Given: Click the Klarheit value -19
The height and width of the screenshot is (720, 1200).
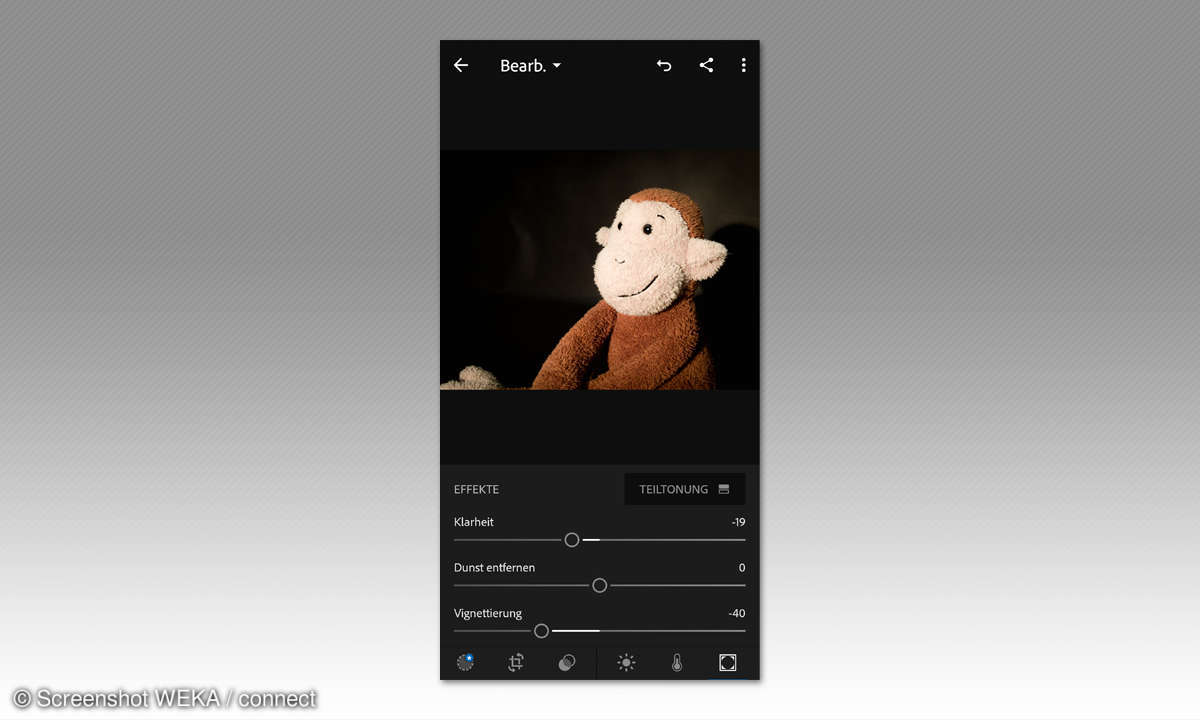Looking at the screenshot, I should pyautogui.click(x=738, y=522).
